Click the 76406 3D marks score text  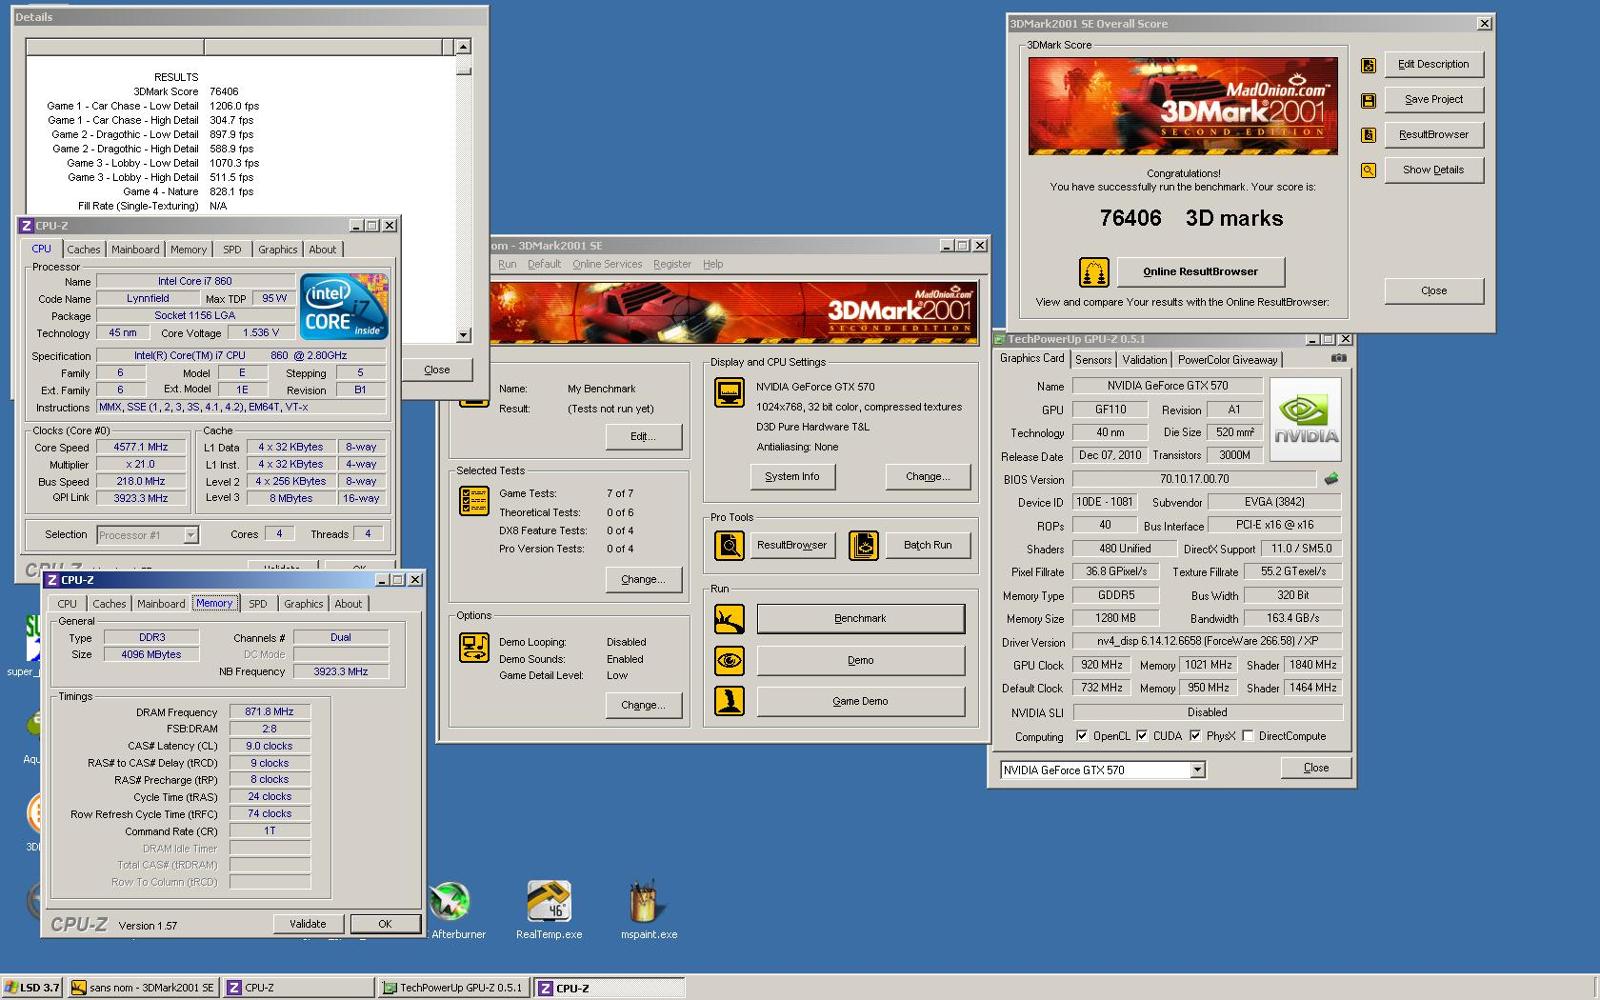tap(1191, 218)
